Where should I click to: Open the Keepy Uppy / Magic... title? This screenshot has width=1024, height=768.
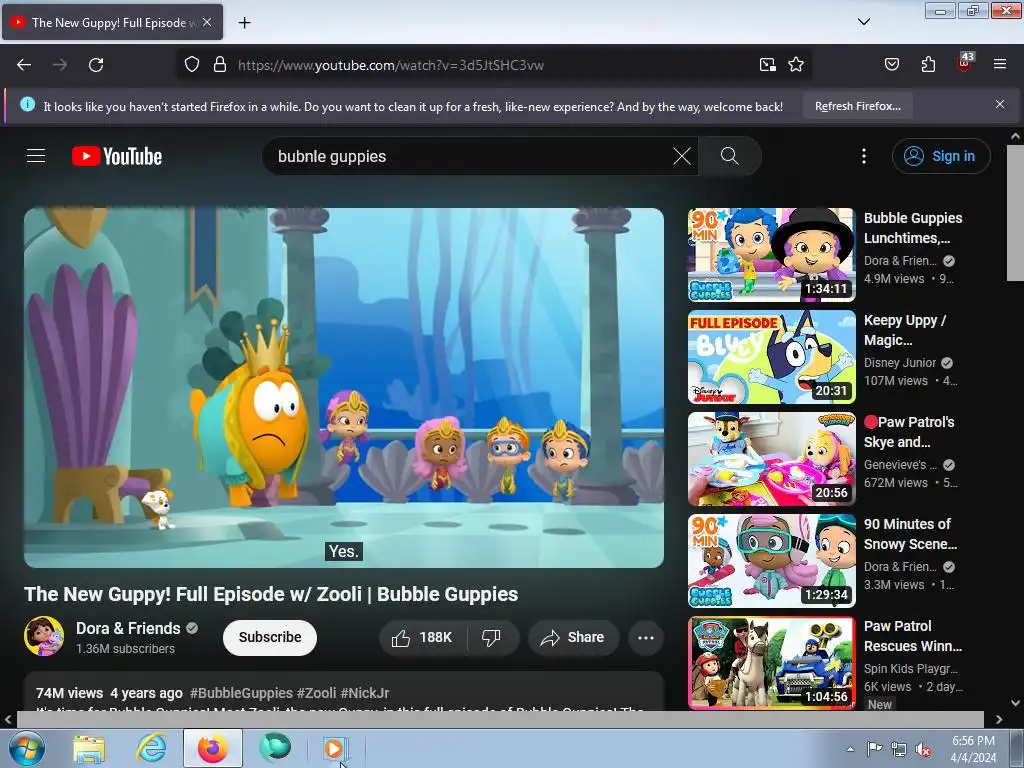904,330
